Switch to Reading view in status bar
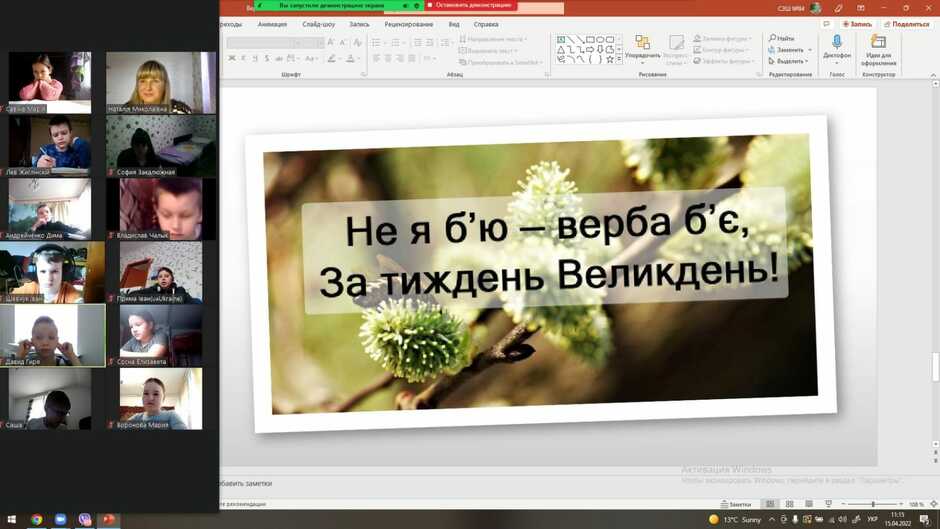Screen dimensions: 940x529 809,504
